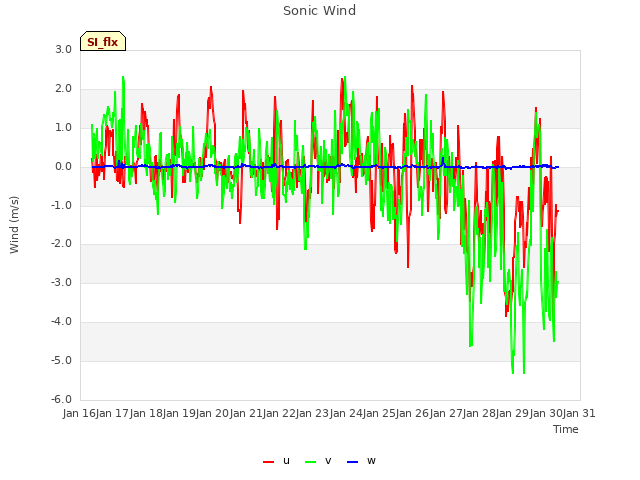Click the Jan 22 tick label
Screen dimensions: 640x480
tap(279, 413)
